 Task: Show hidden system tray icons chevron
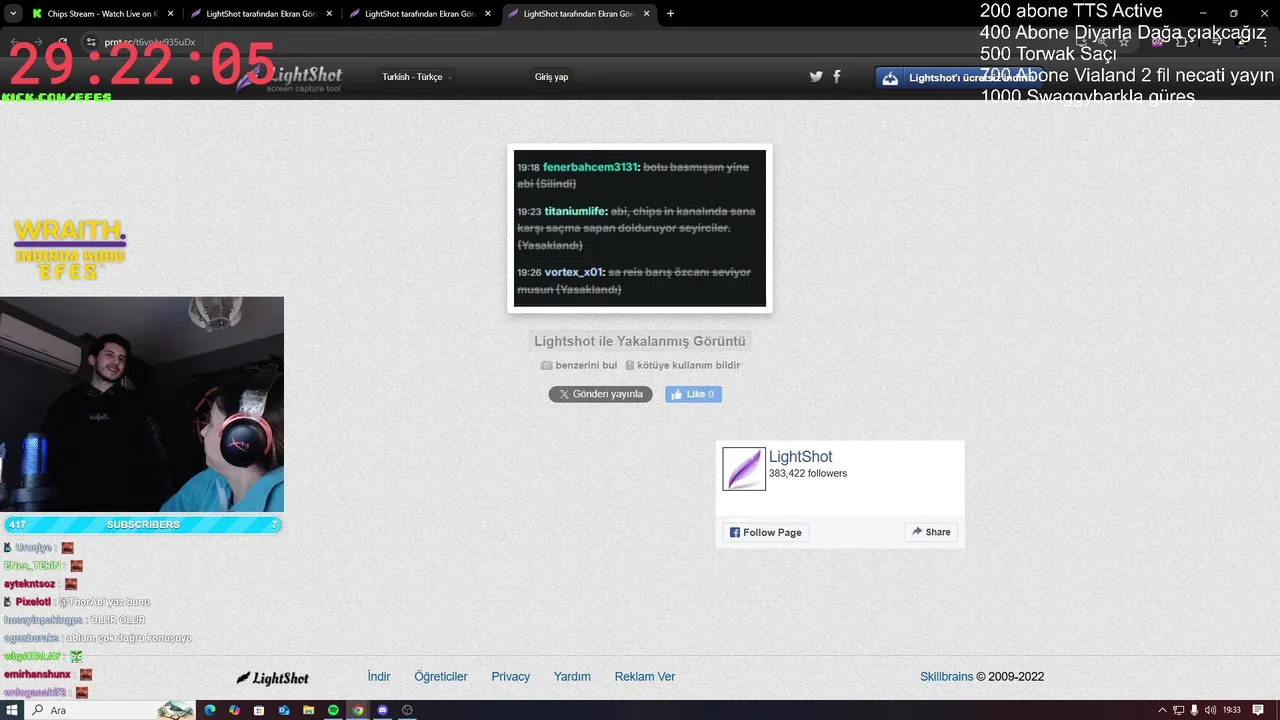pyautogui.click(x=1162, y=710)
